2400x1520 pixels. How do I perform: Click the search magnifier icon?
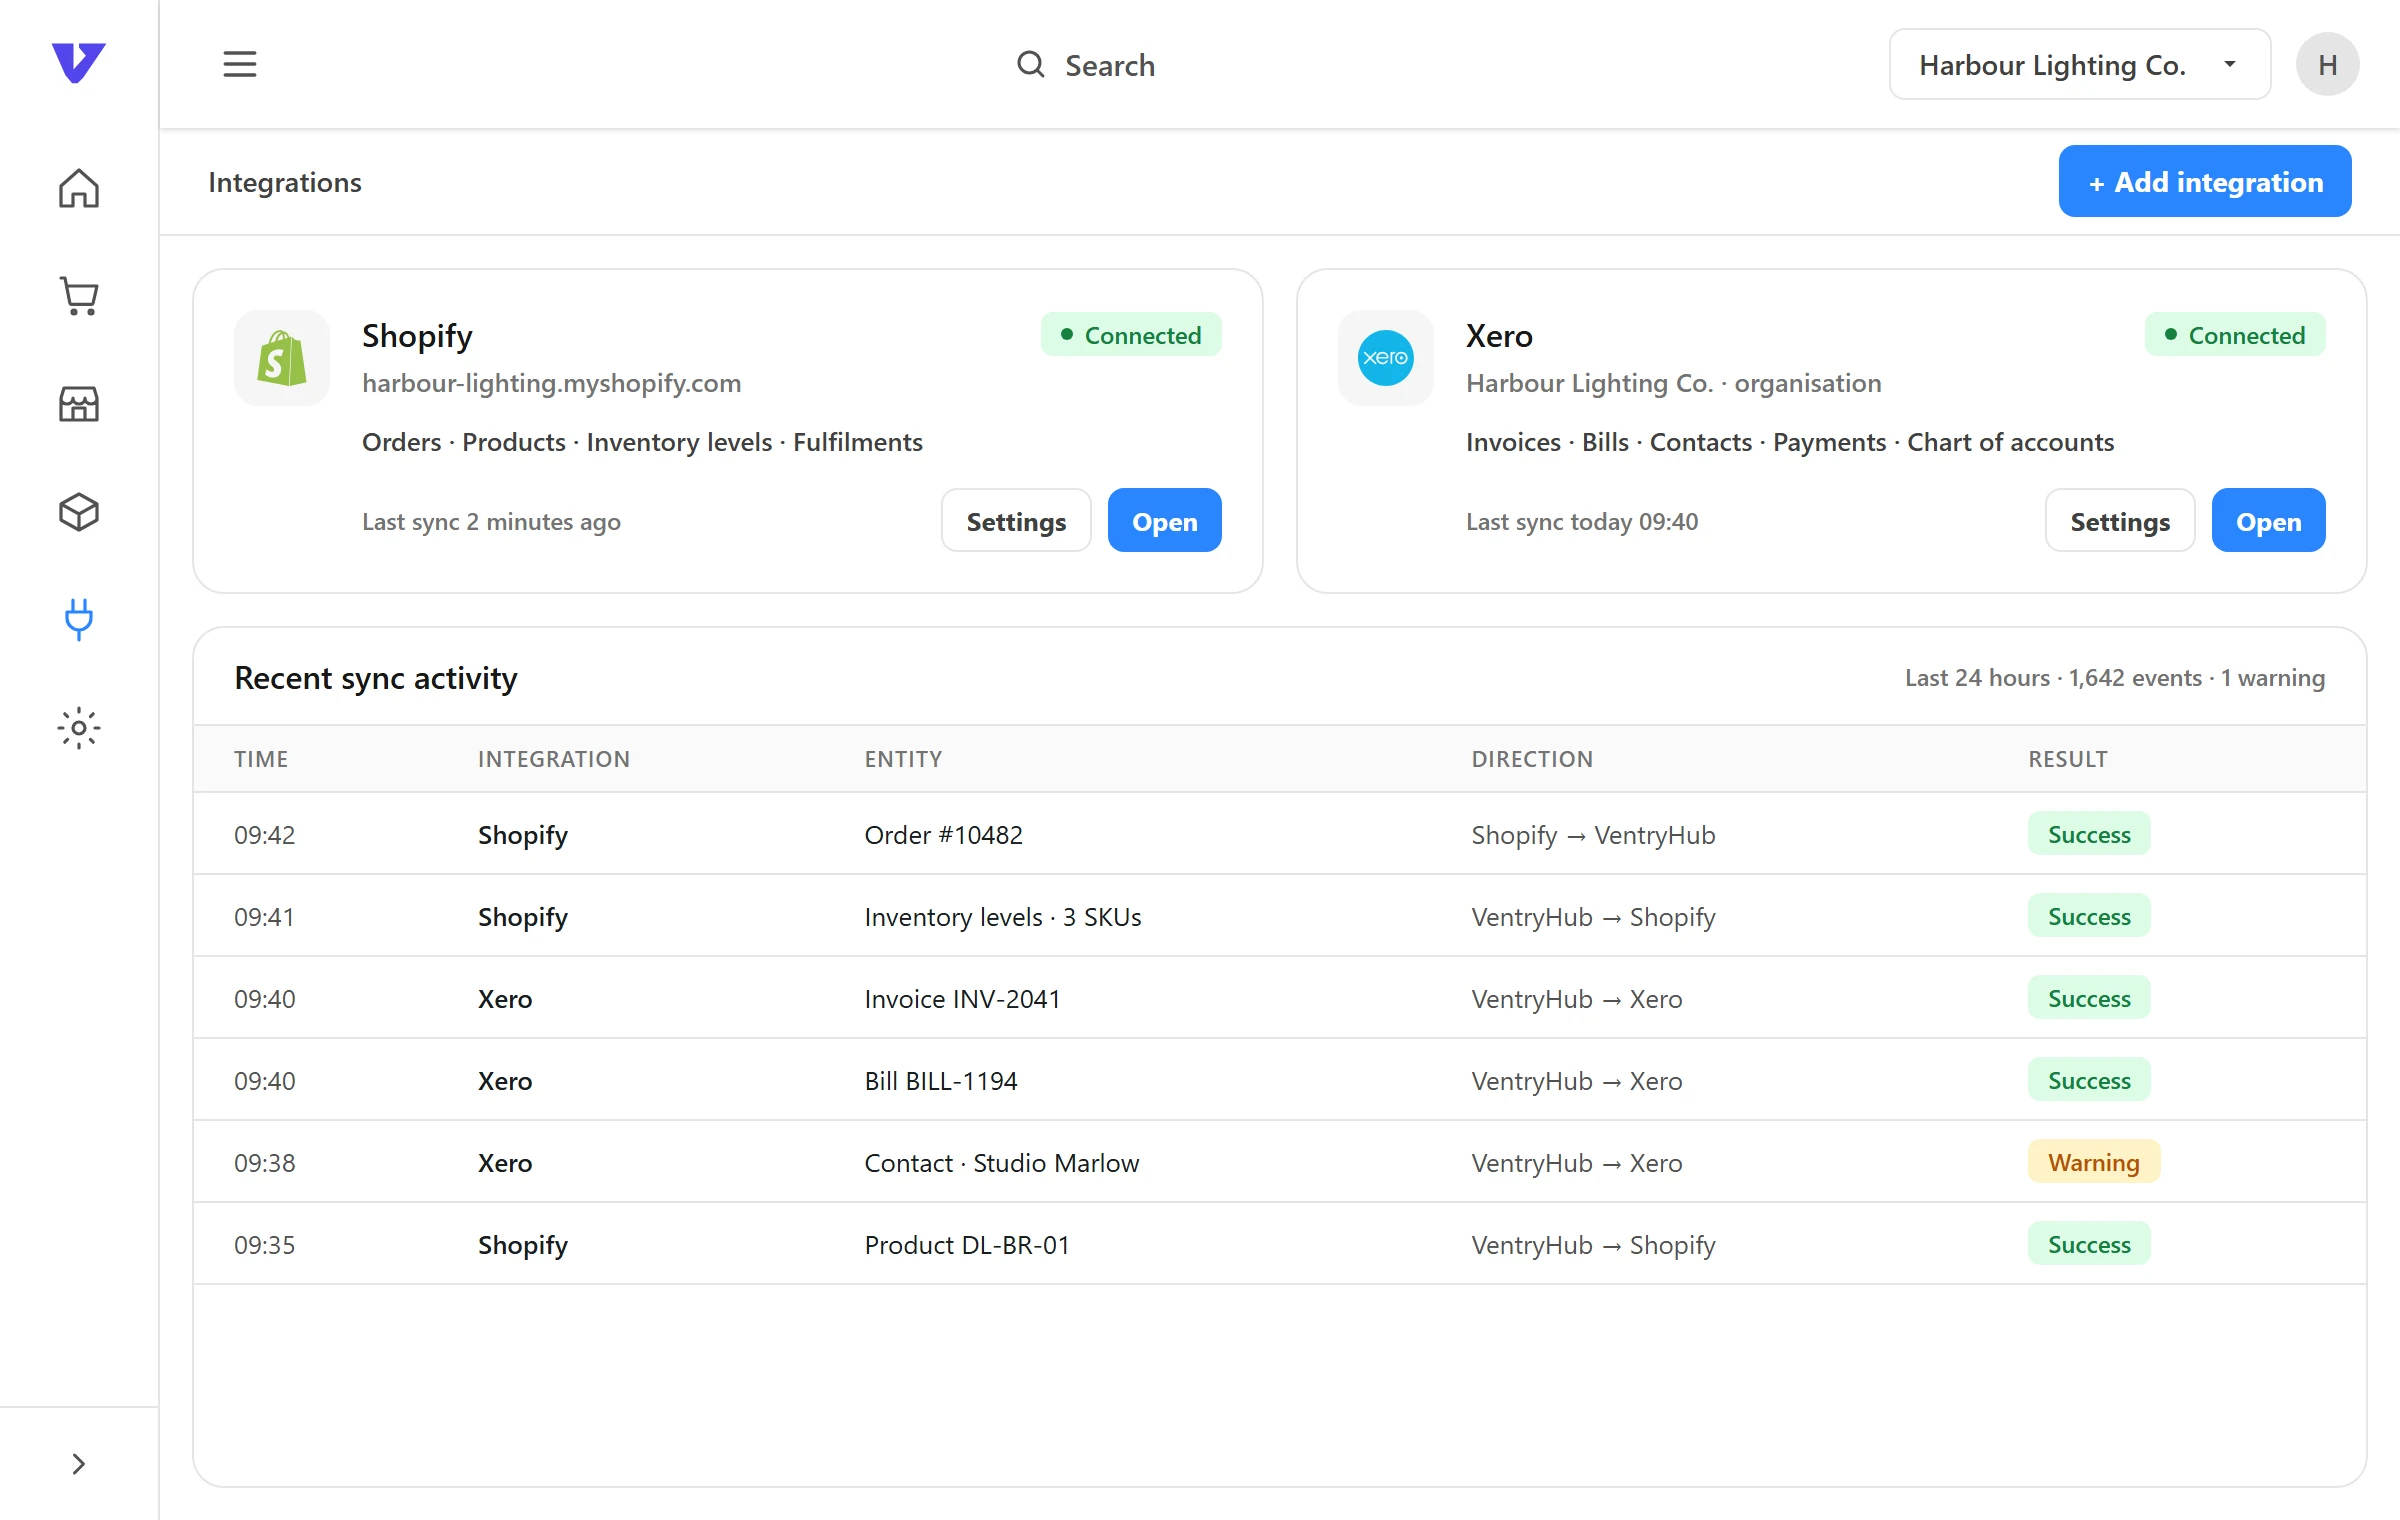pyautogui.click(x=1030, y=65)
